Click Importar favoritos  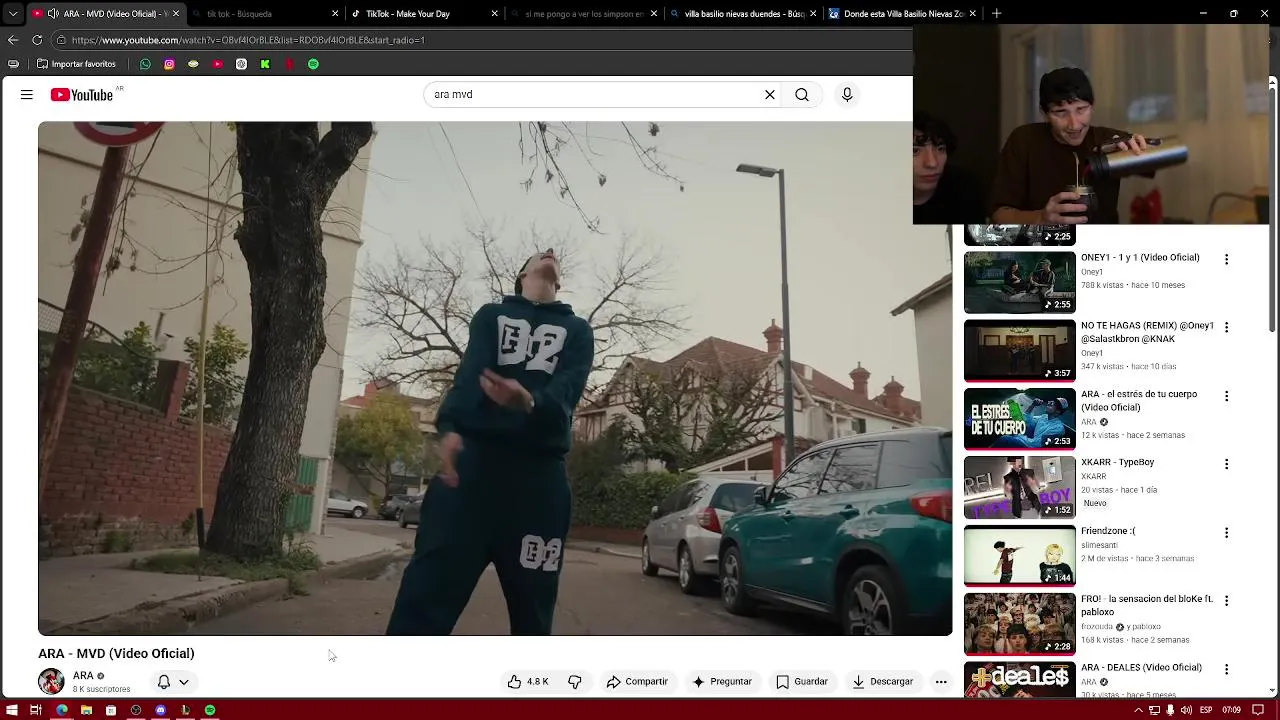(x=76, y=64)
